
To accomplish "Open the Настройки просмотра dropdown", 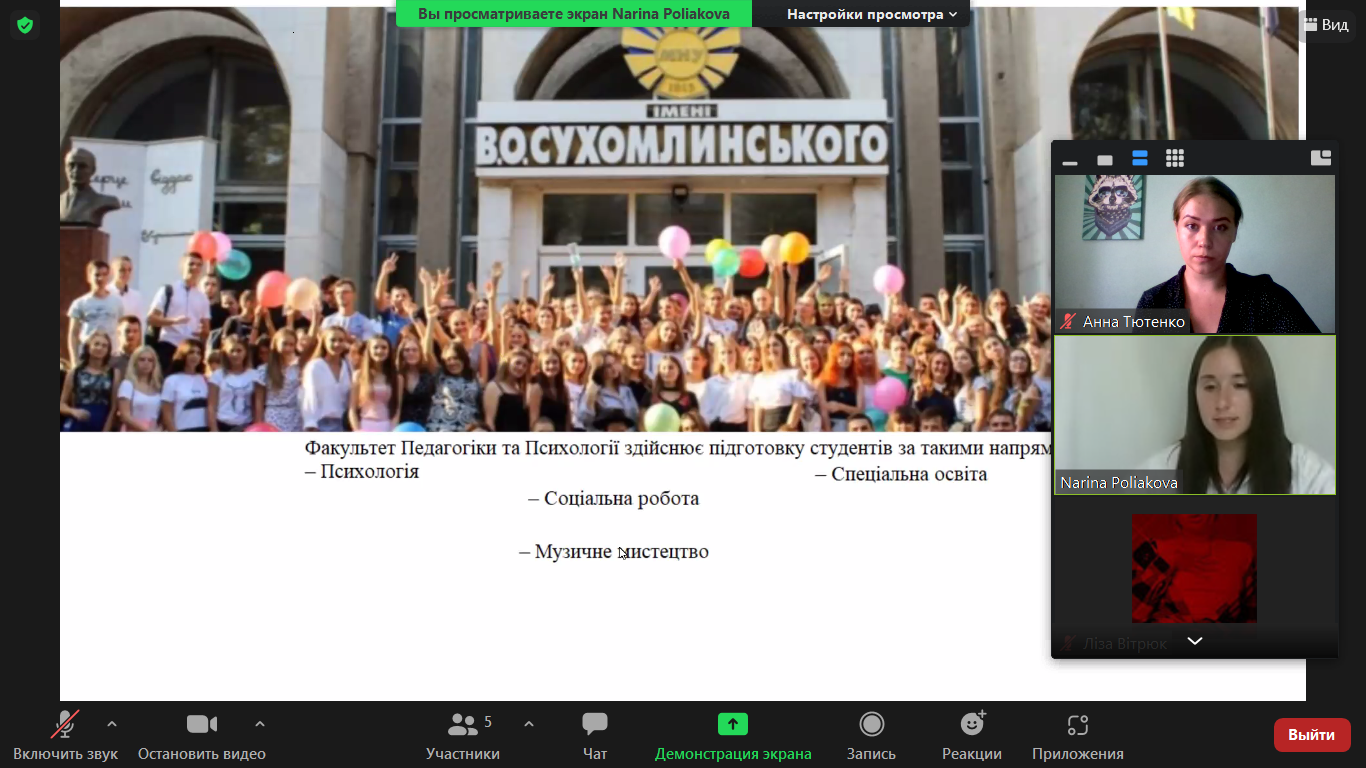I will (871, 14).
